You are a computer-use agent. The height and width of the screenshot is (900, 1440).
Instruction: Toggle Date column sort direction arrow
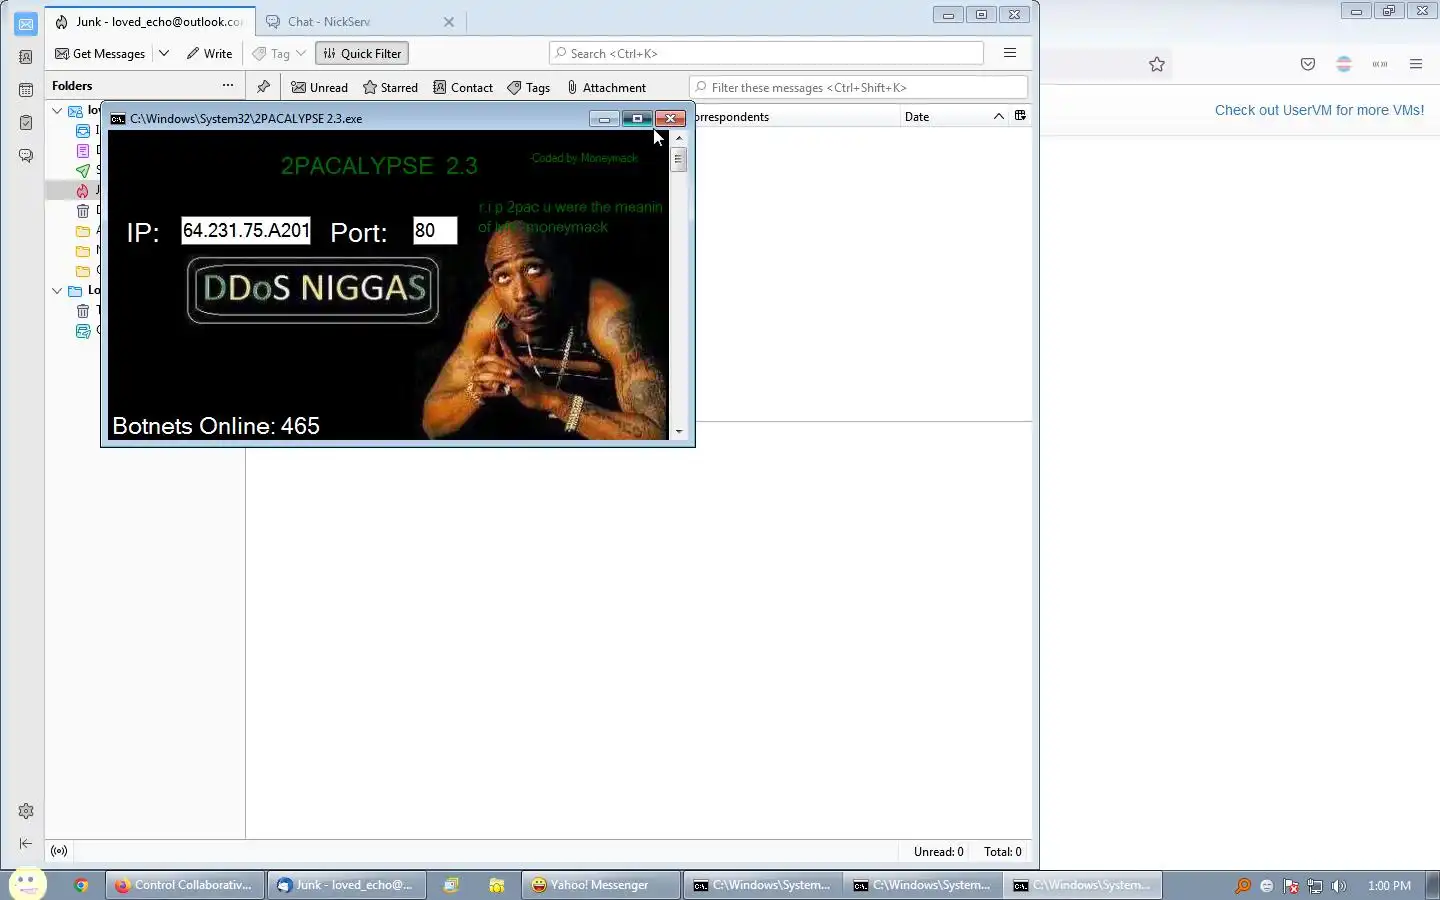coord(998,117)
